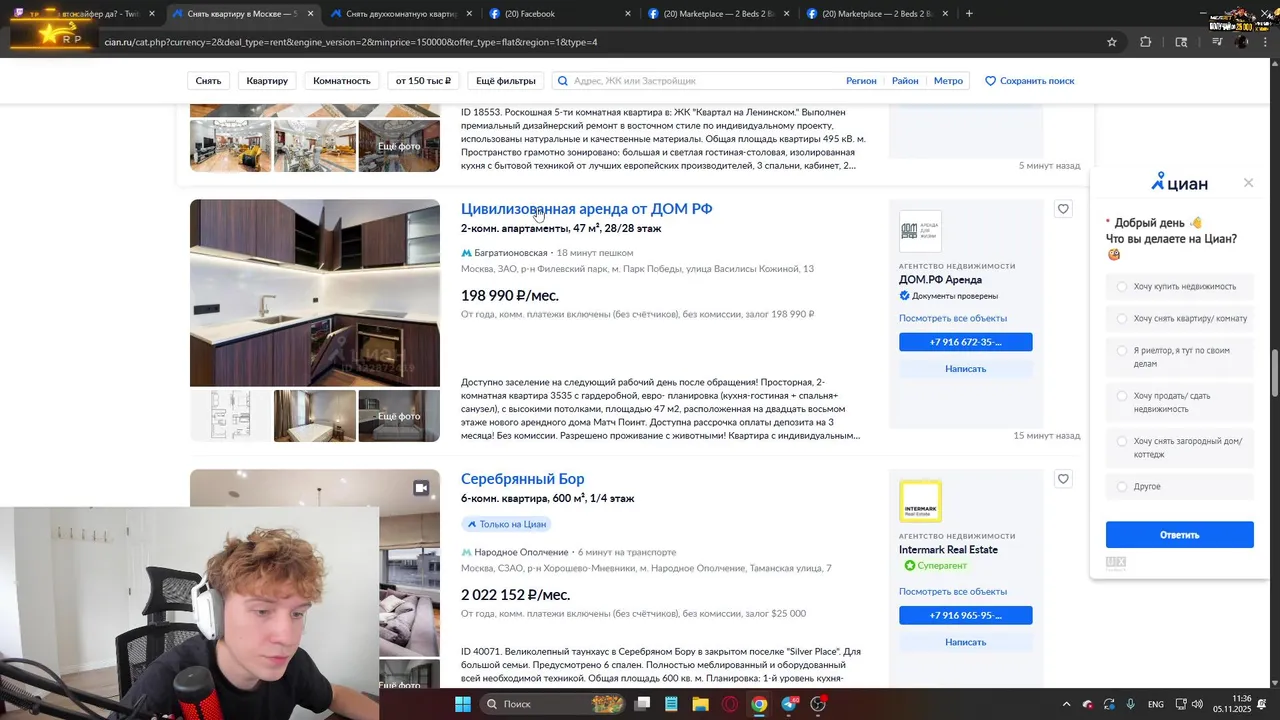This screenshot has width=1280, height=720.
Task: Open the 'Снять' deal type dropdown
Action: tap(208, 81)
